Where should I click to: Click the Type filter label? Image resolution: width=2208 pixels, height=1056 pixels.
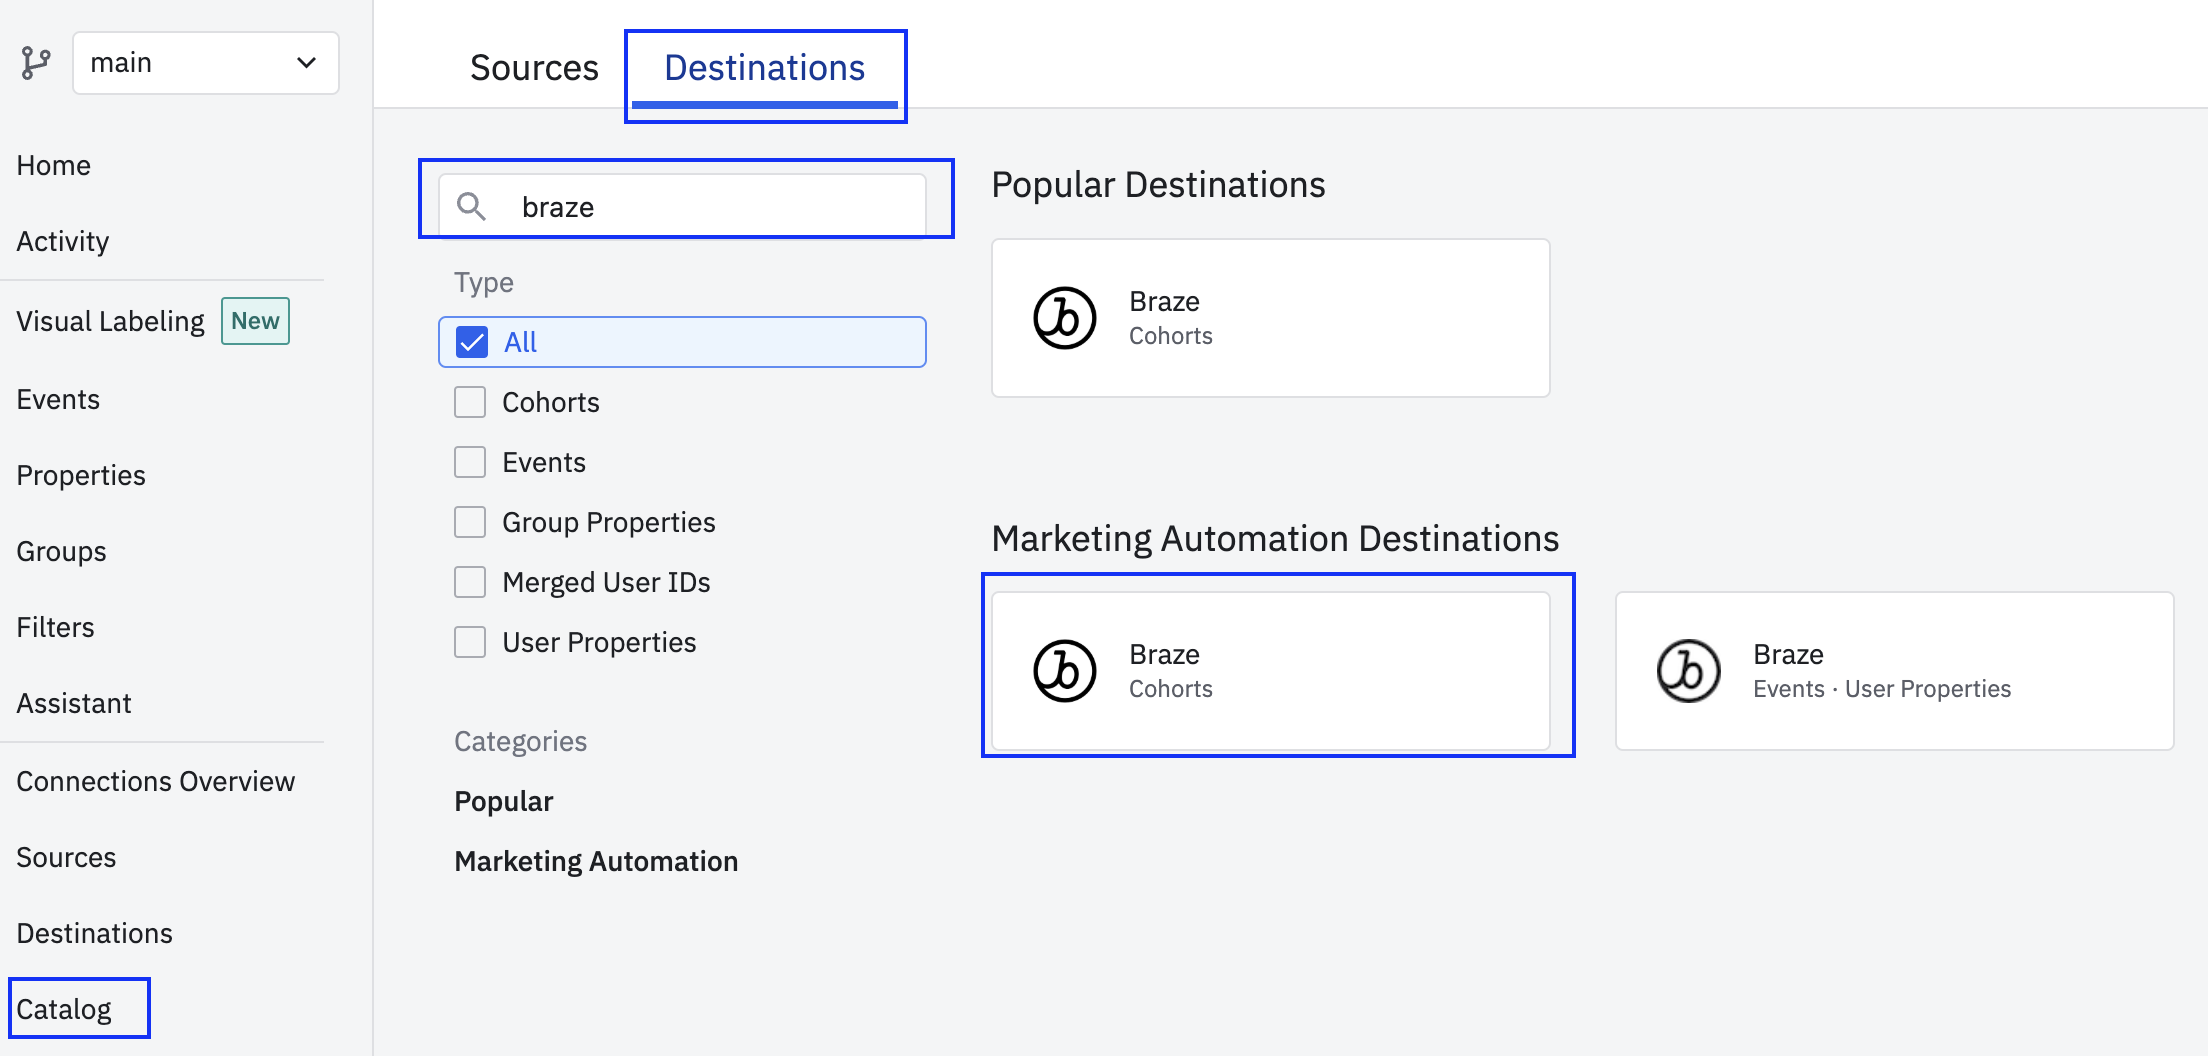pos(484,282)
